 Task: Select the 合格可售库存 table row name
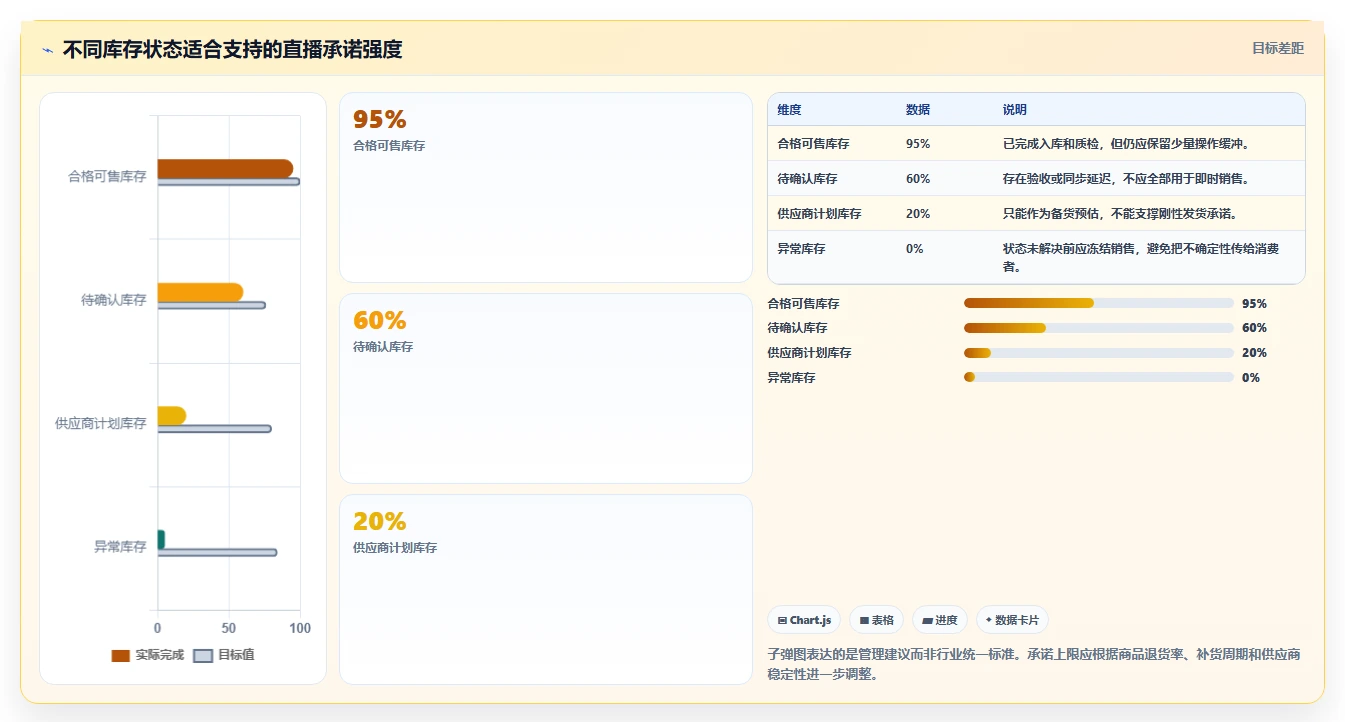[813, 144]
